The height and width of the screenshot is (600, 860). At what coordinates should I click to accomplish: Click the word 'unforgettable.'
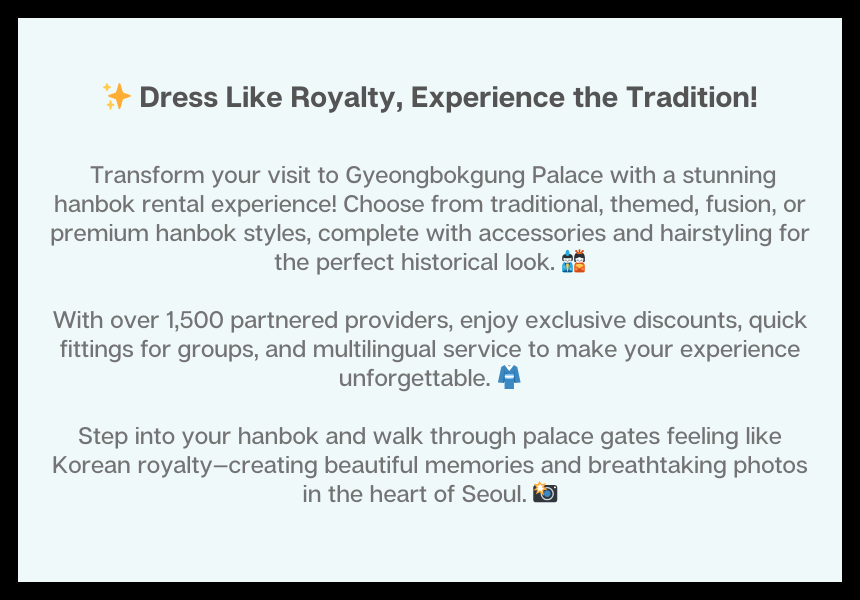[x=415, y=378]
